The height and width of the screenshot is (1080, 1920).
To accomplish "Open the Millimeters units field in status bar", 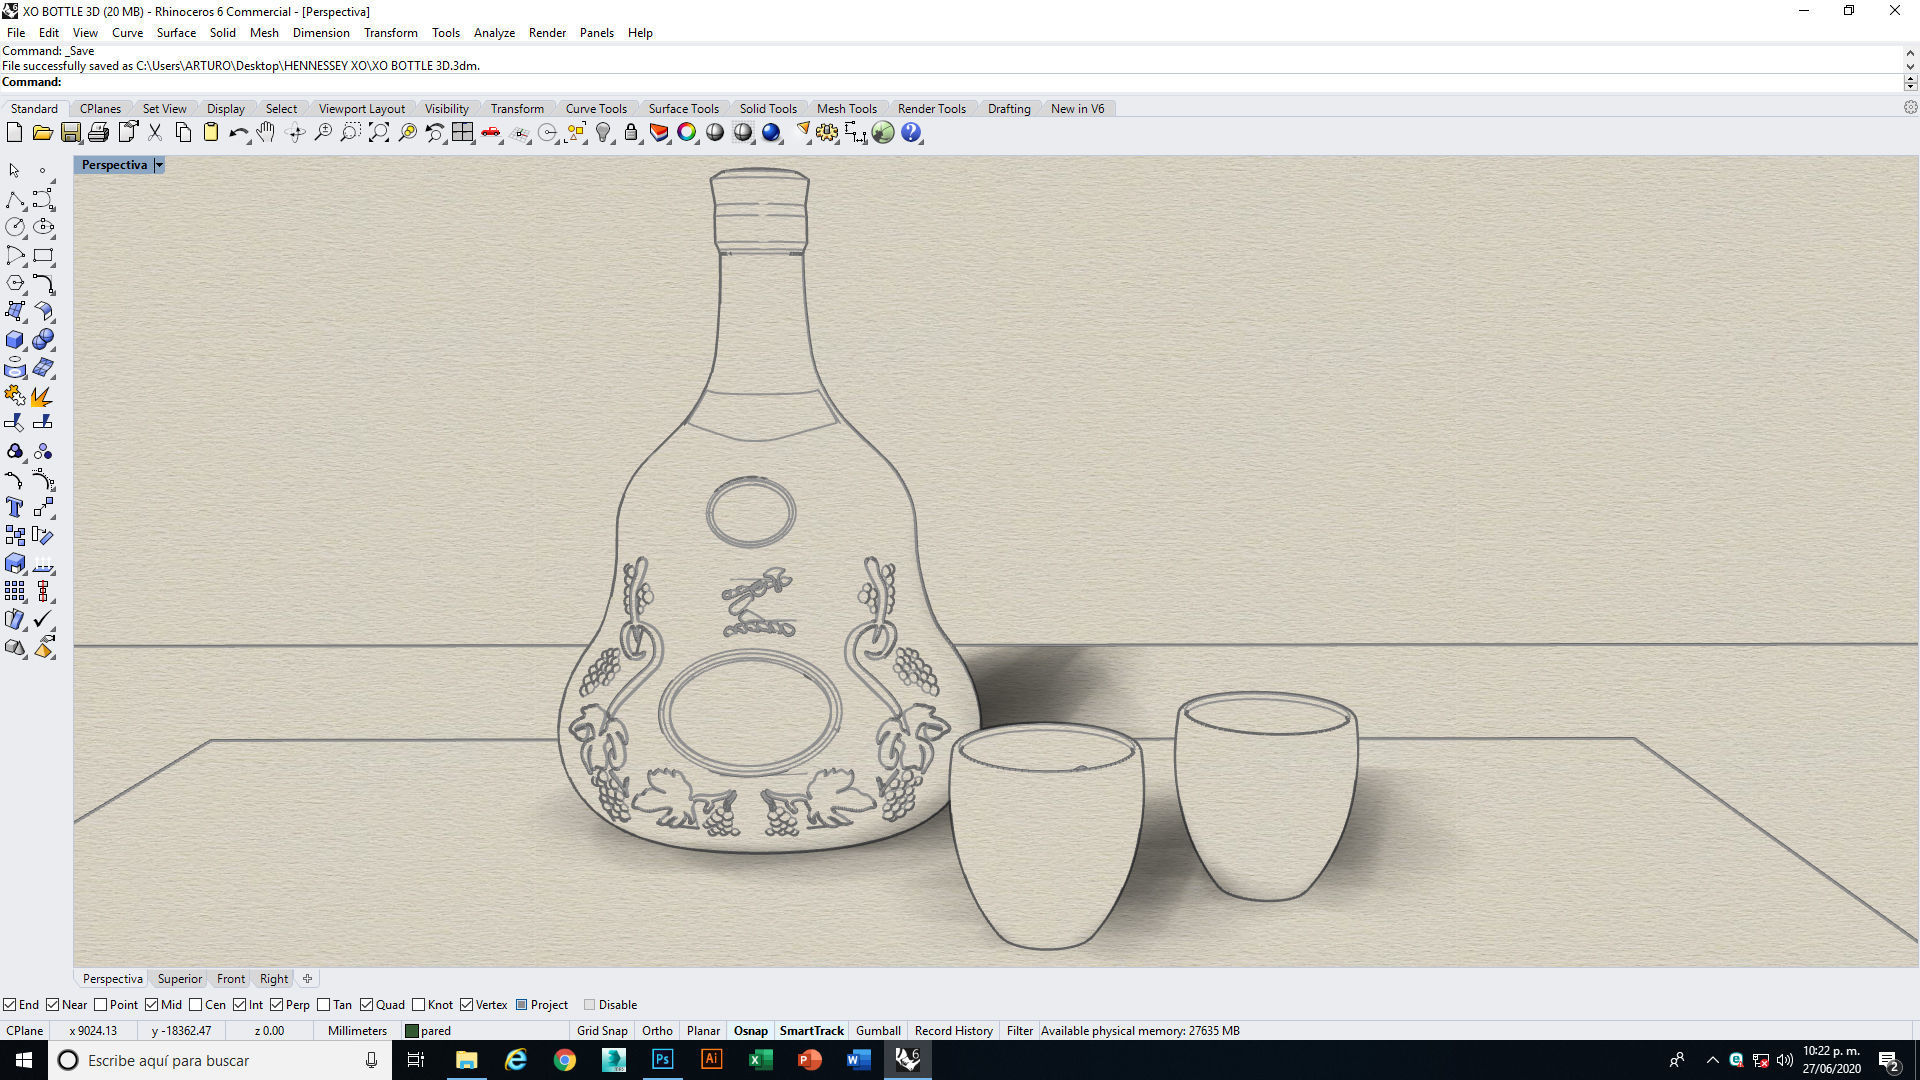I will tap(357, 1031).
